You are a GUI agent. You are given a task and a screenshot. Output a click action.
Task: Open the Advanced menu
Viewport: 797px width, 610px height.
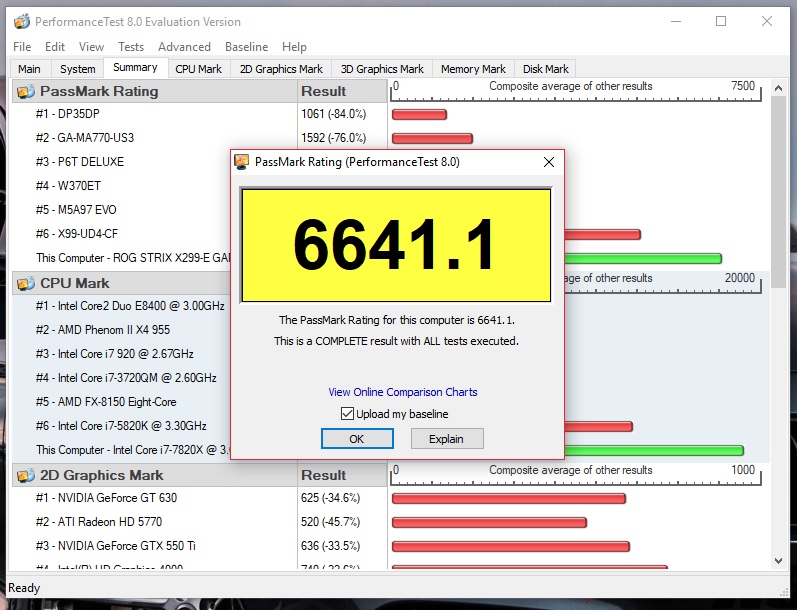184,47
